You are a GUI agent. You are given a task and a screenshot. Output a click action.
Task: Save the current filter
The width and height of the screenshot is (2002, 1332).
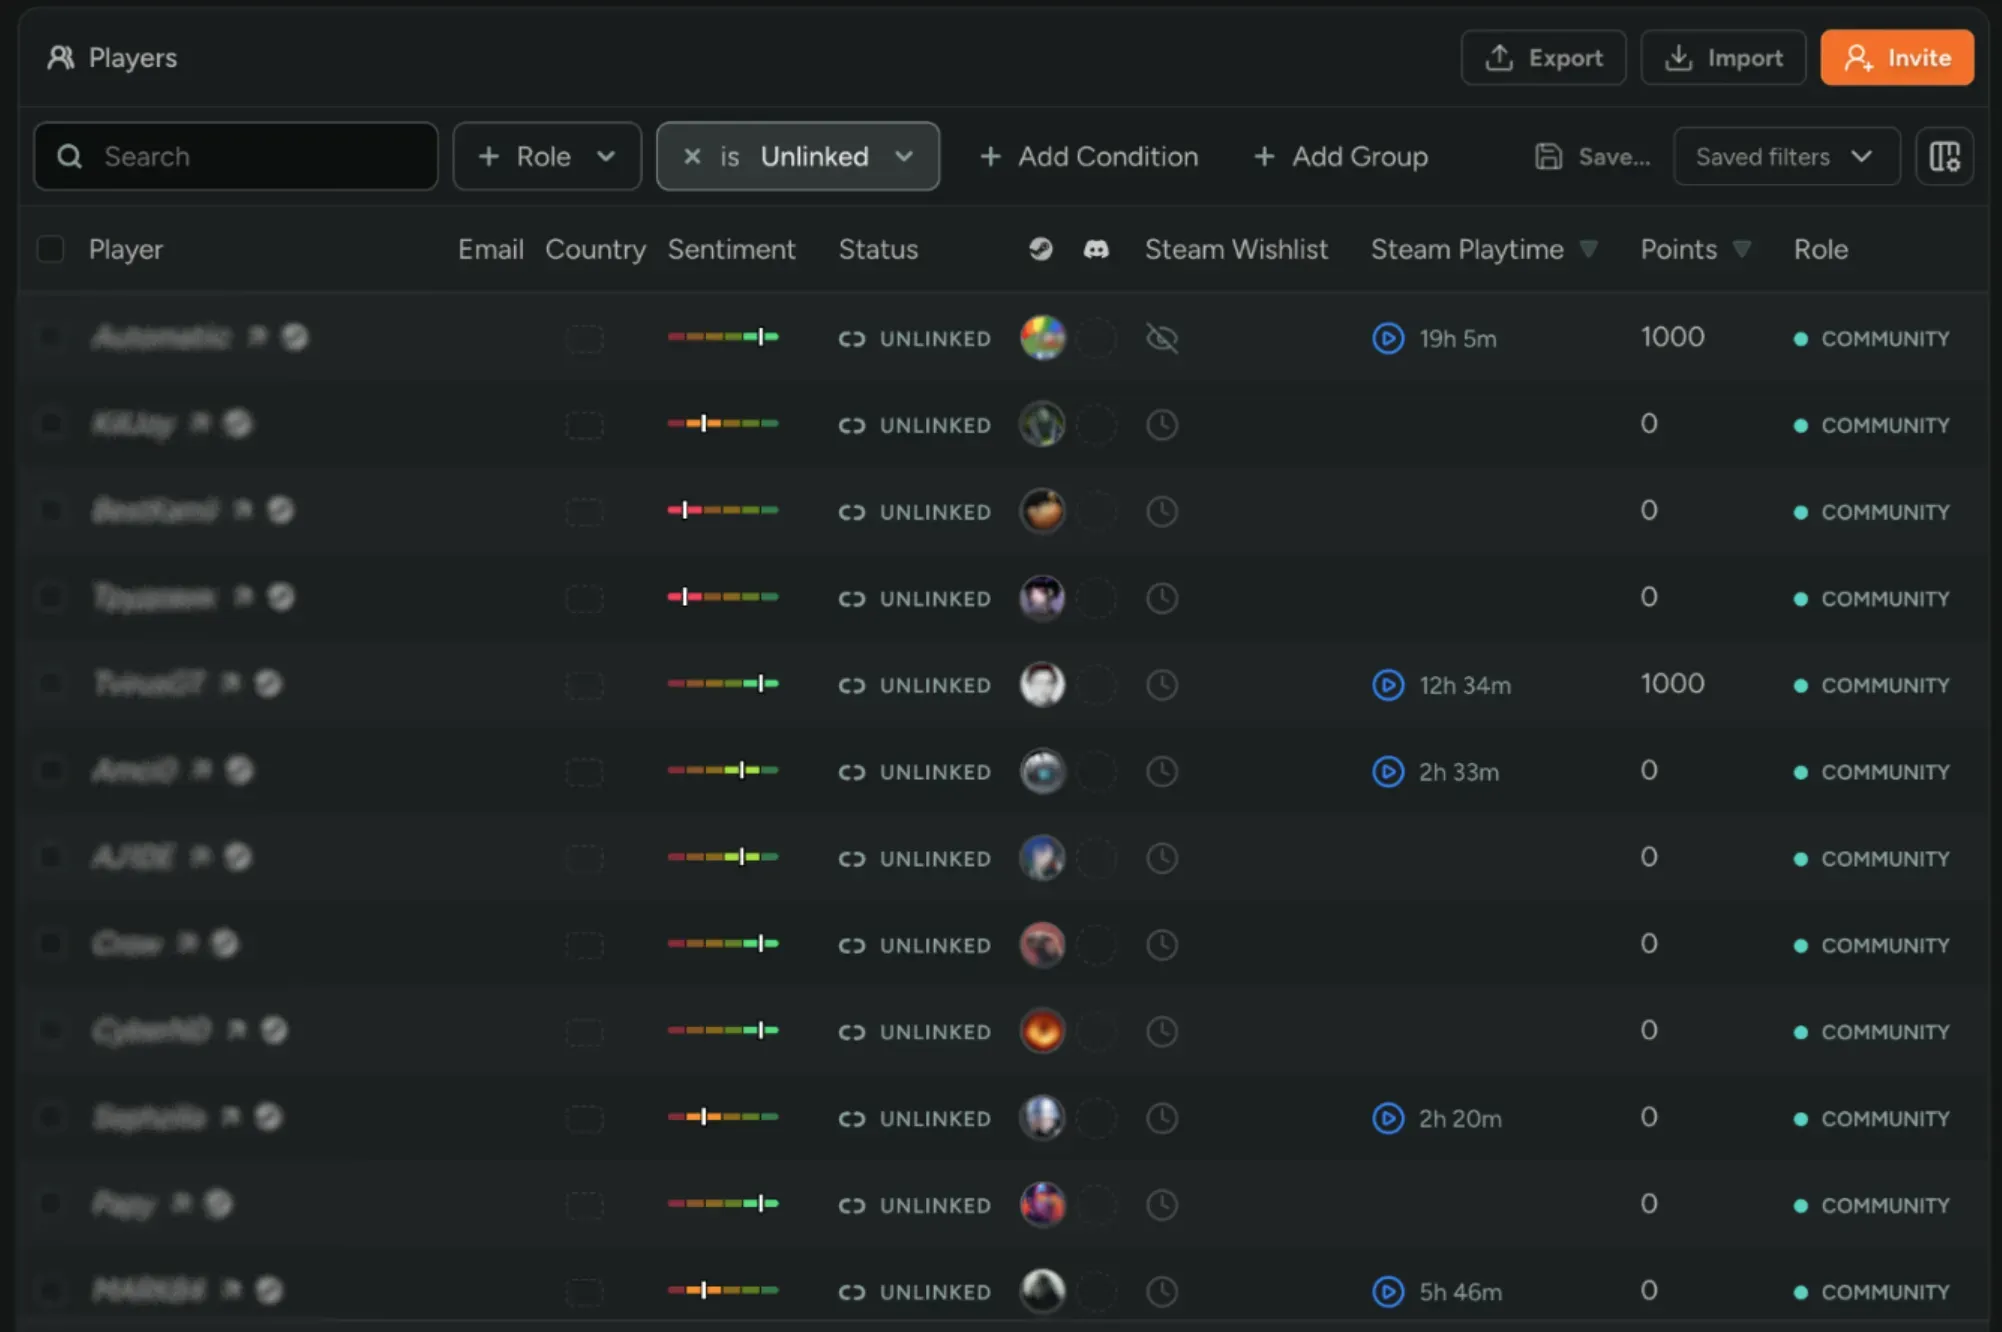tap(1593, 156)
